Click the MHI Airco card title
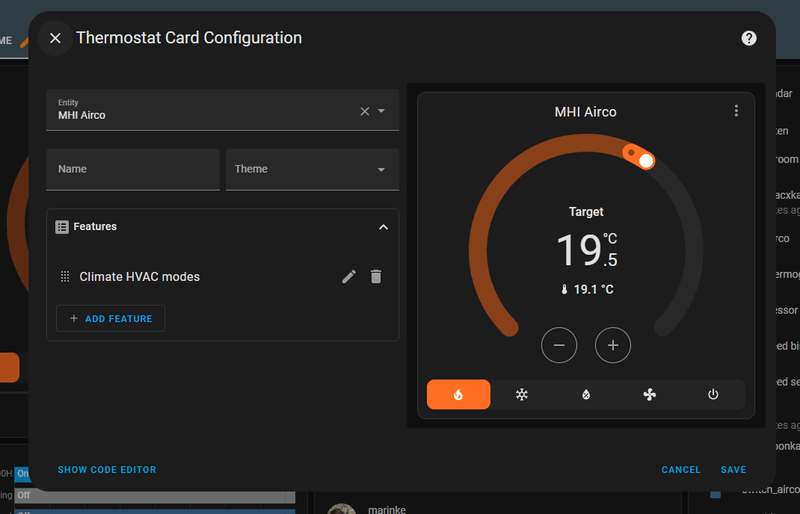Viewport: 800px width, 514px height. [585, 112]
